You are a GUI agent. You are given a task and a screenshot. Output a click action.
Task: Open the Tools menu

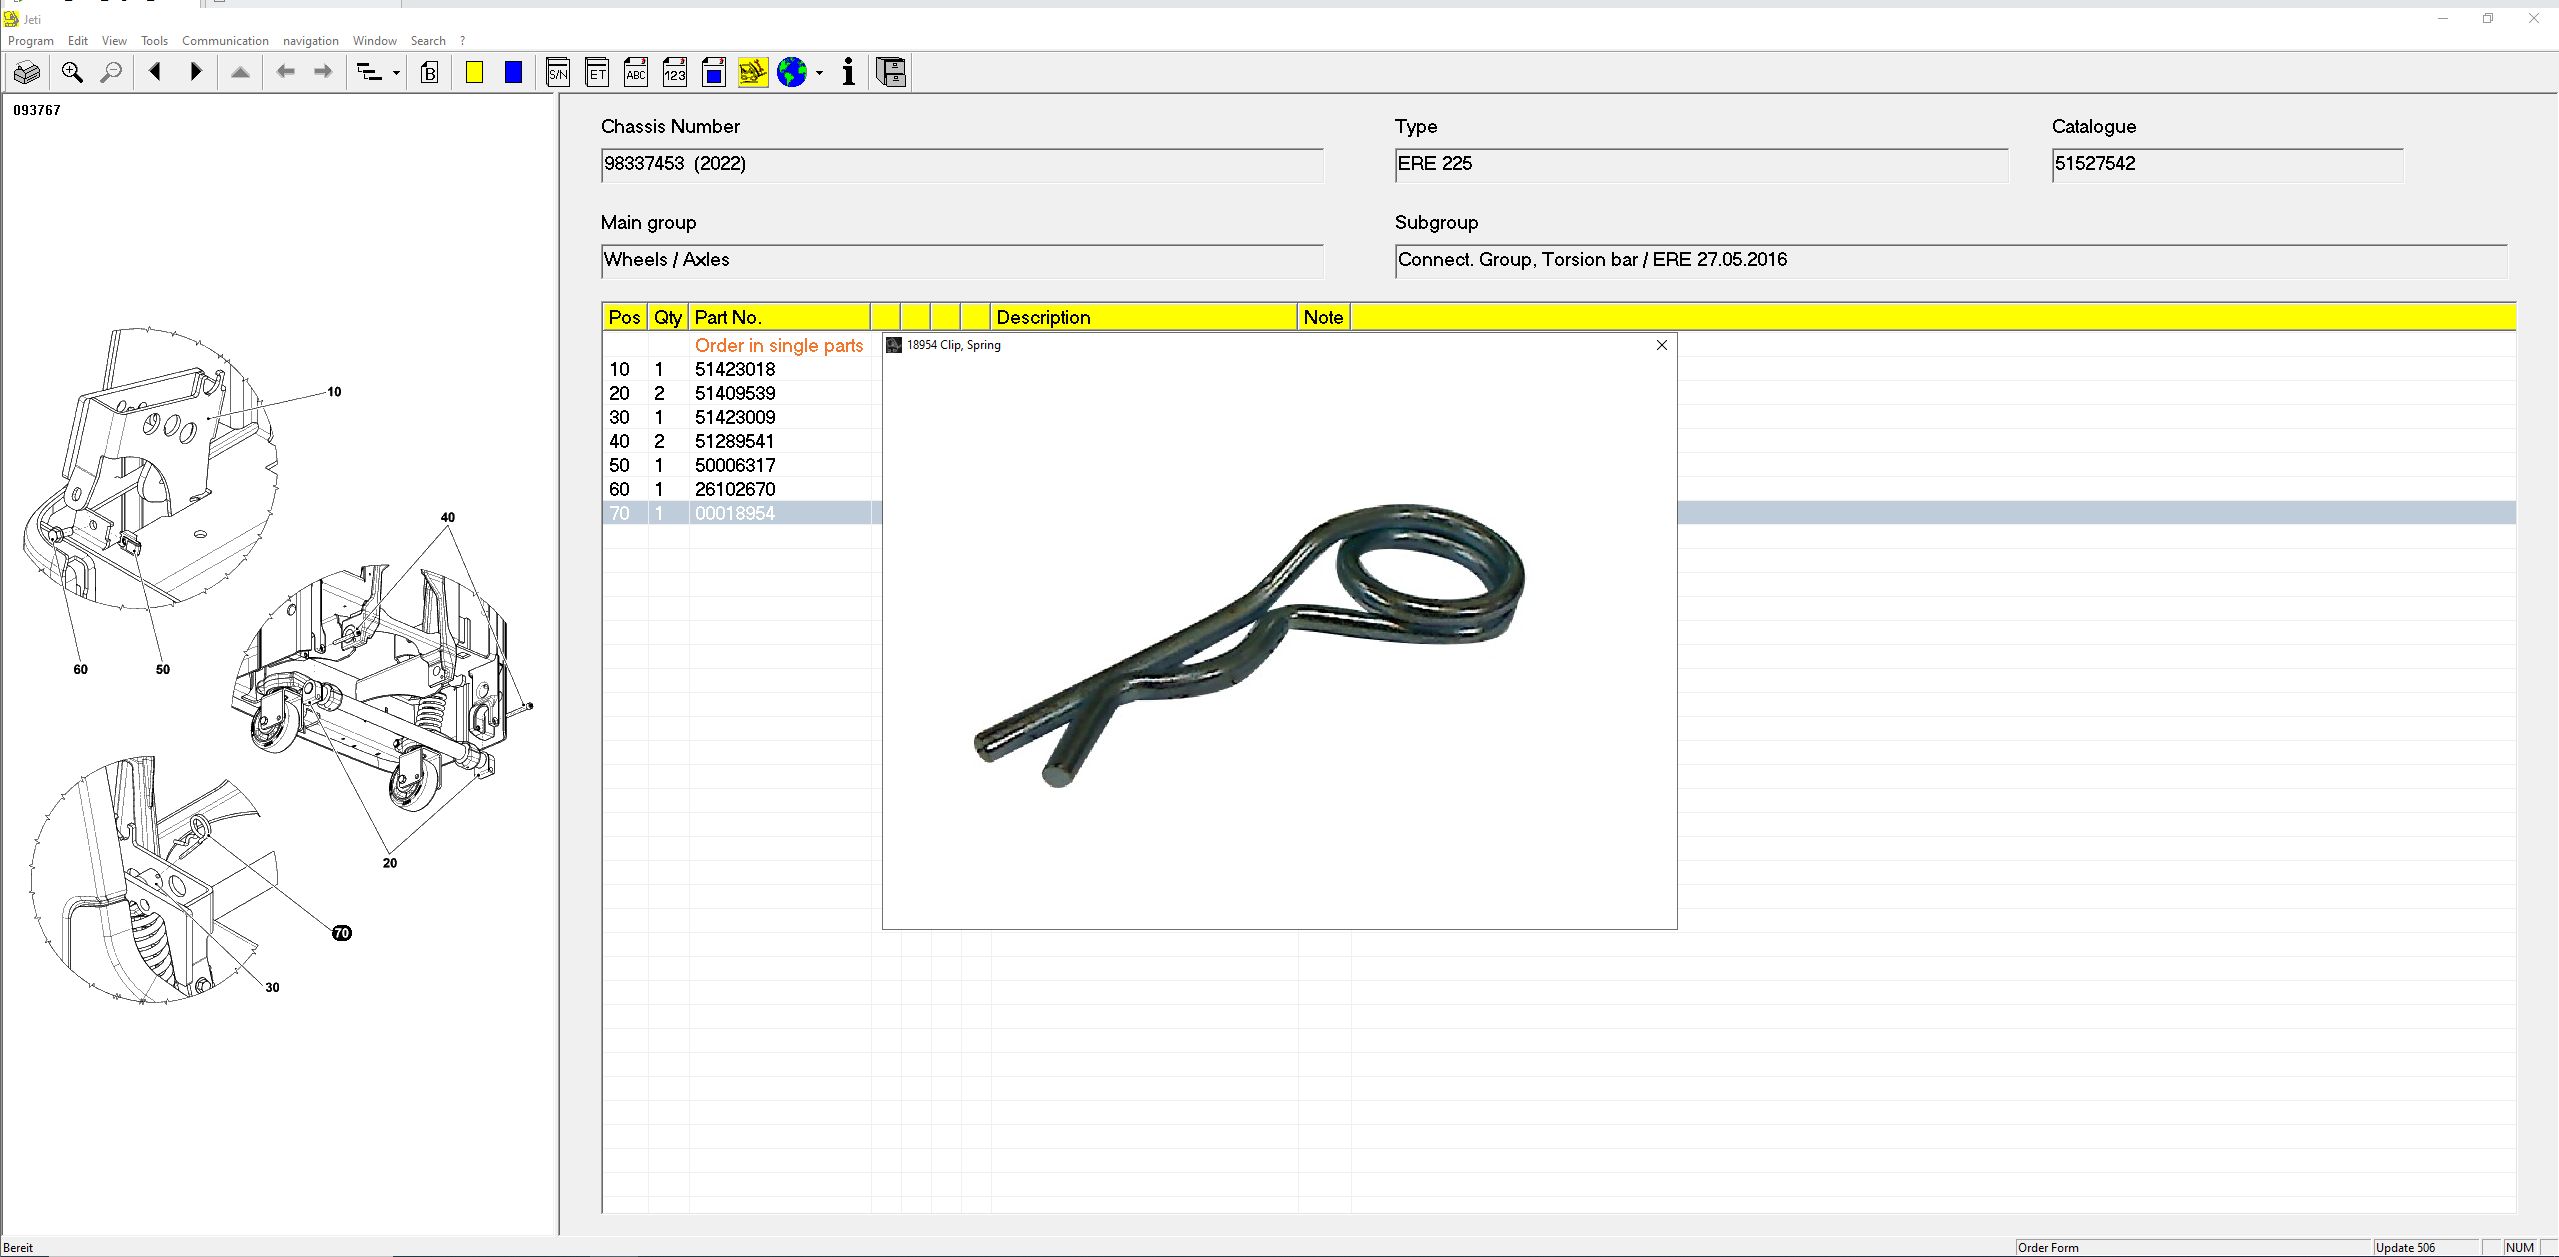(x=154, y=41)
